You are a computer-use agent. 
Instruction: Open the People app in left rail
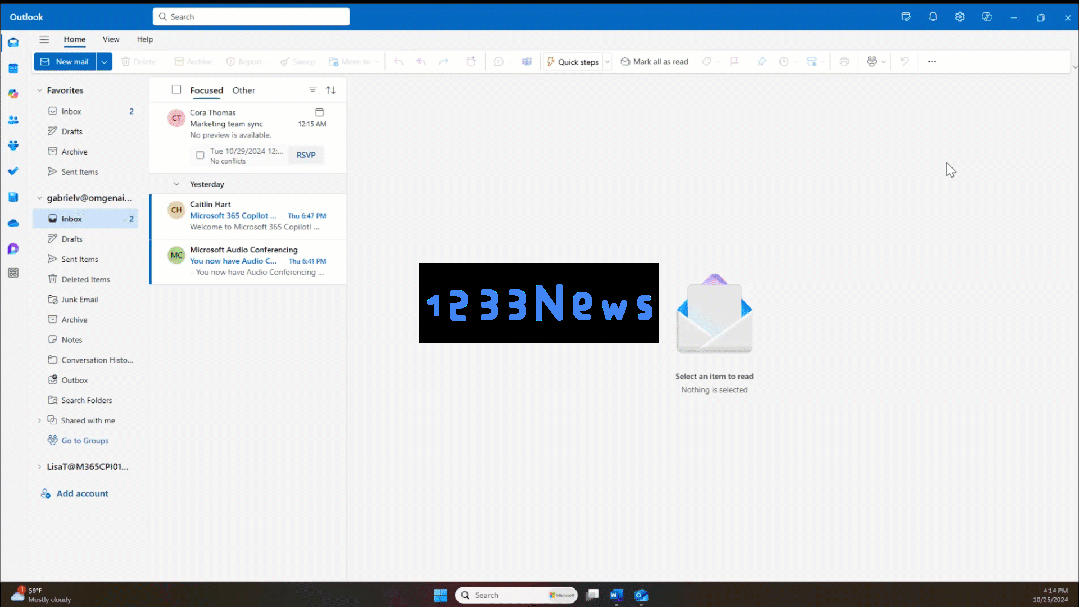coord(13,120)
